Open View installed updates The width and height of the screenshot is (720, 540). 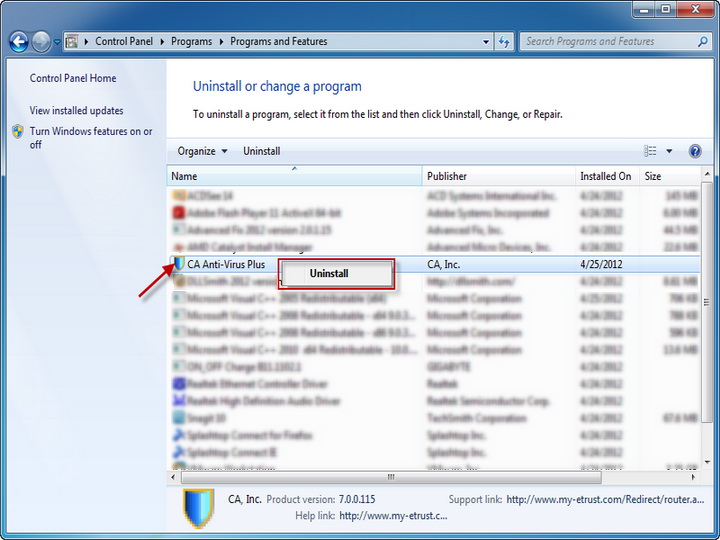(77, 111)
